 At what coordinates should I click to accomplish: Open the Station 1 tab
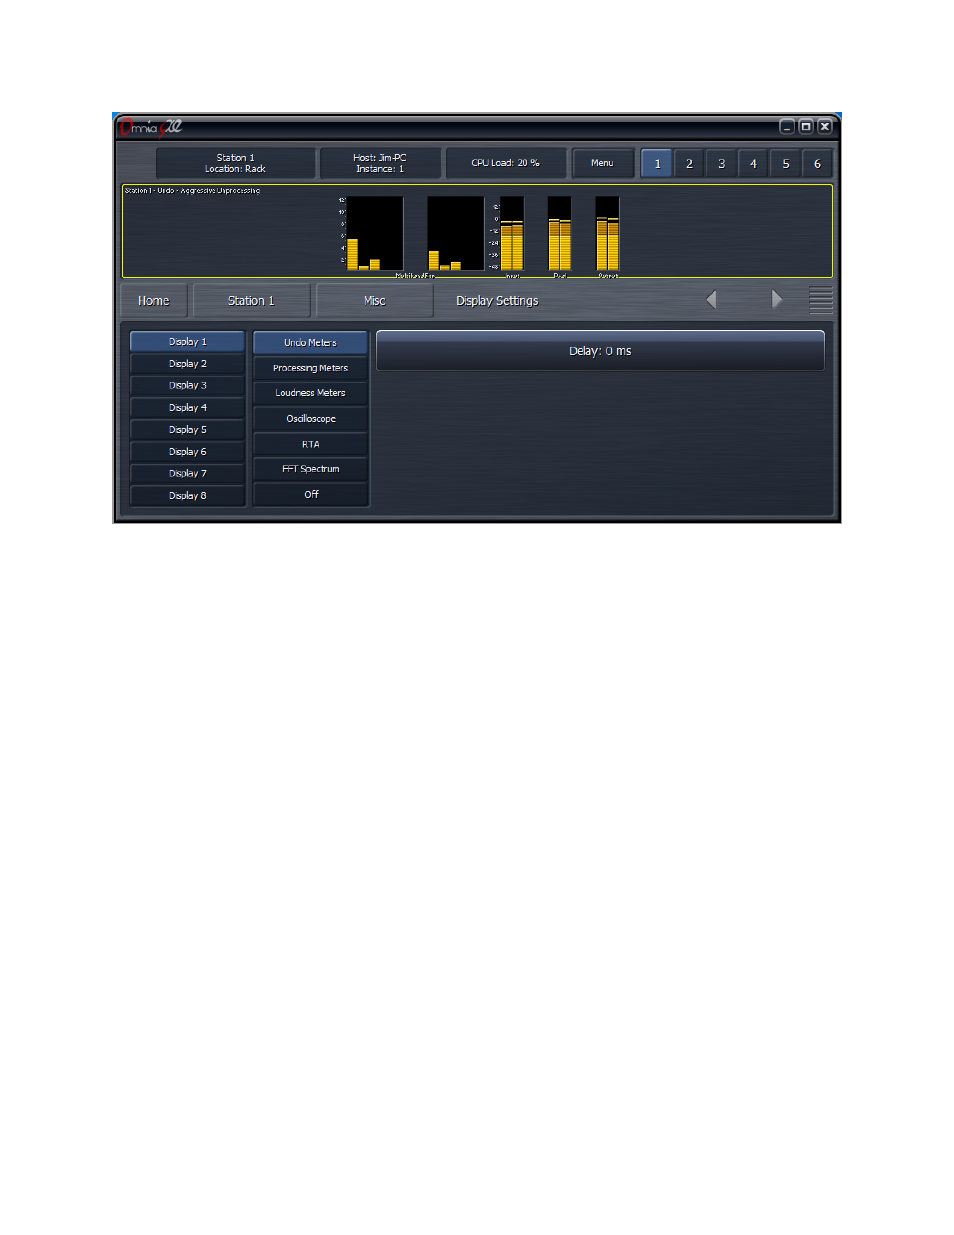[251, 301]
